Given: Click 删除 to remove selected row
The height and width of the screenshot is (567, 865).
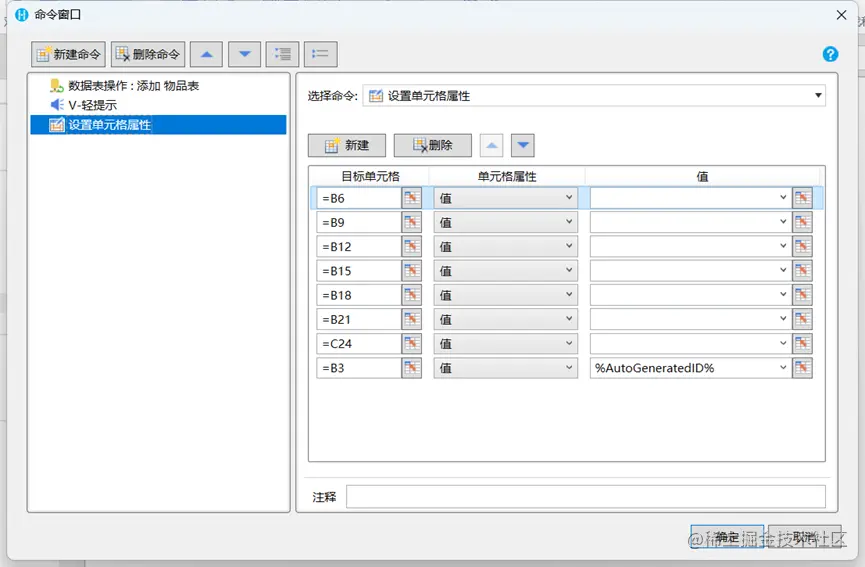Looking at the screenshot, I should [432, 145].
